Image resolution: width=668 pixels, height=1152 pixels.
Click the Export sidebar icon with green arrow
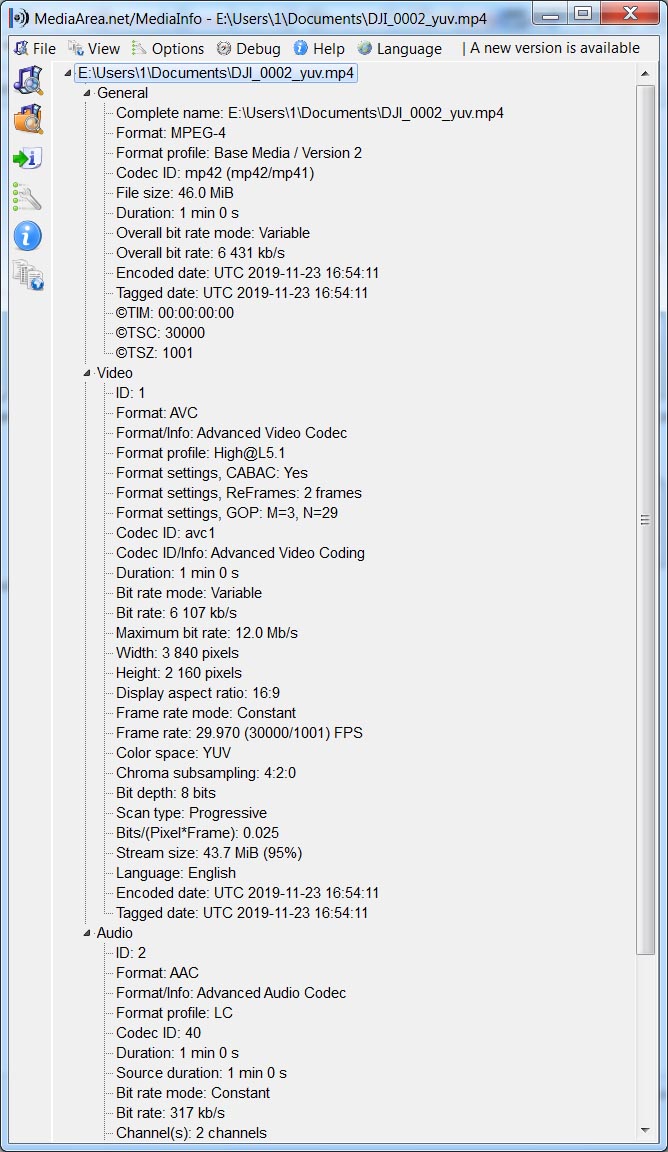(x=28, y=158)
